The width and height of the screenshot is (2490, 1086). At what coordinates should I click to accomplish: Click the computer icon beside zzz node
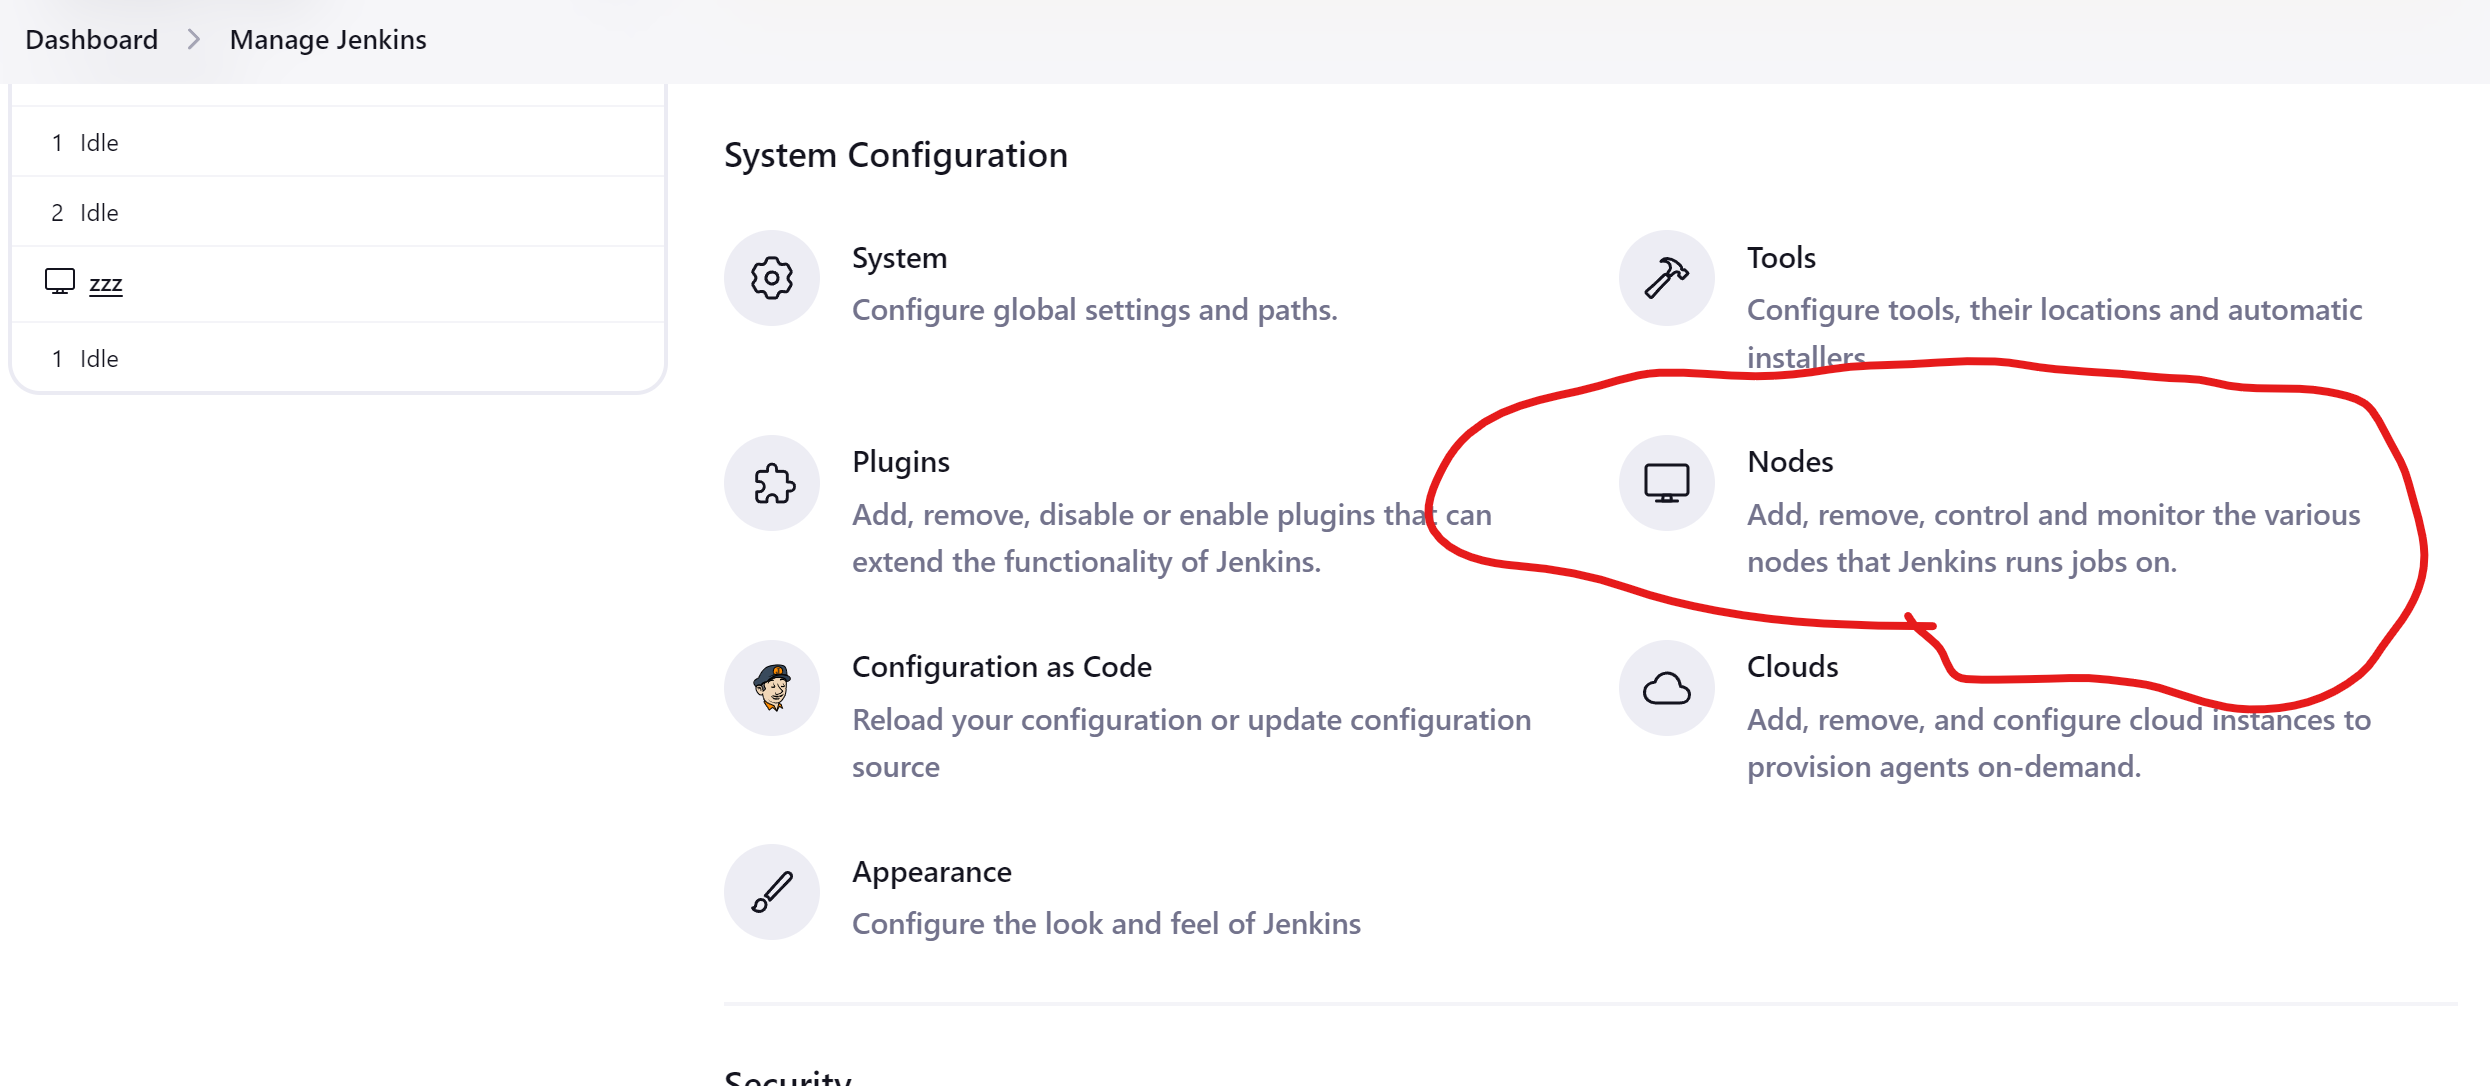(60, 282)
